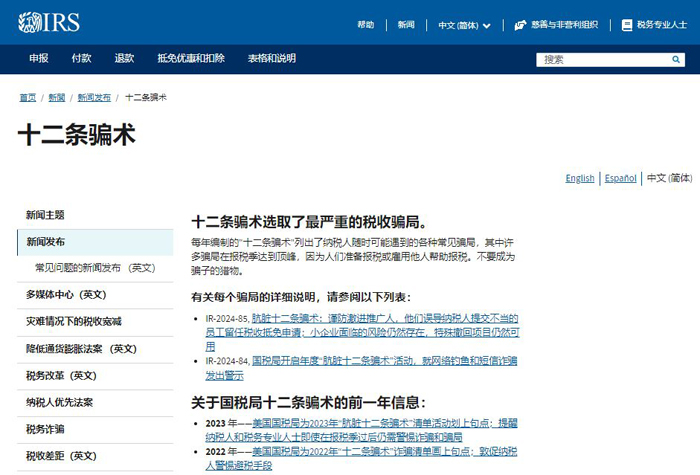Go to 新闻 in the breadcrumb
This screenshot has height=475, width=700.
(x=57, y=97)
